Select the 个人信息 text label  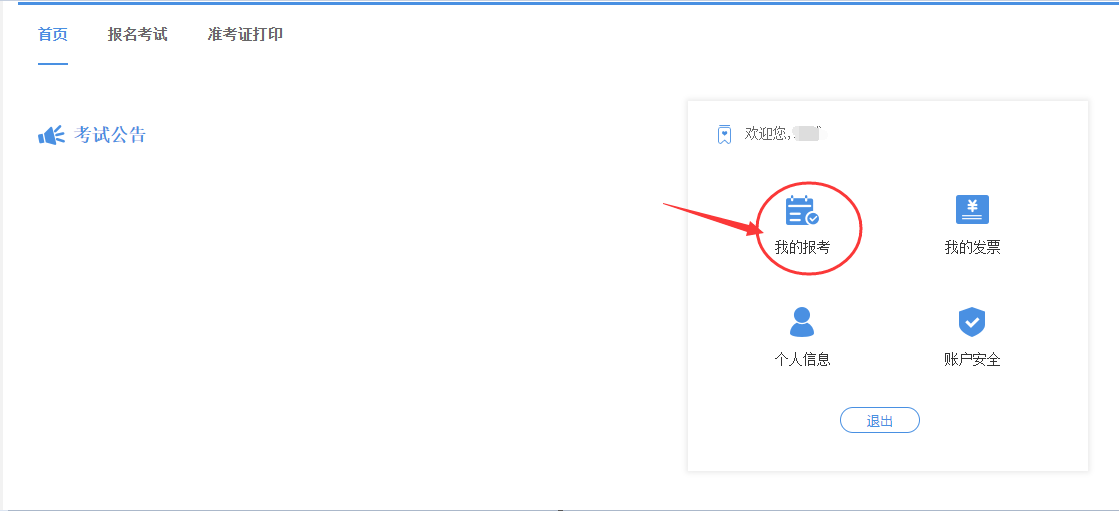[802, 359]
